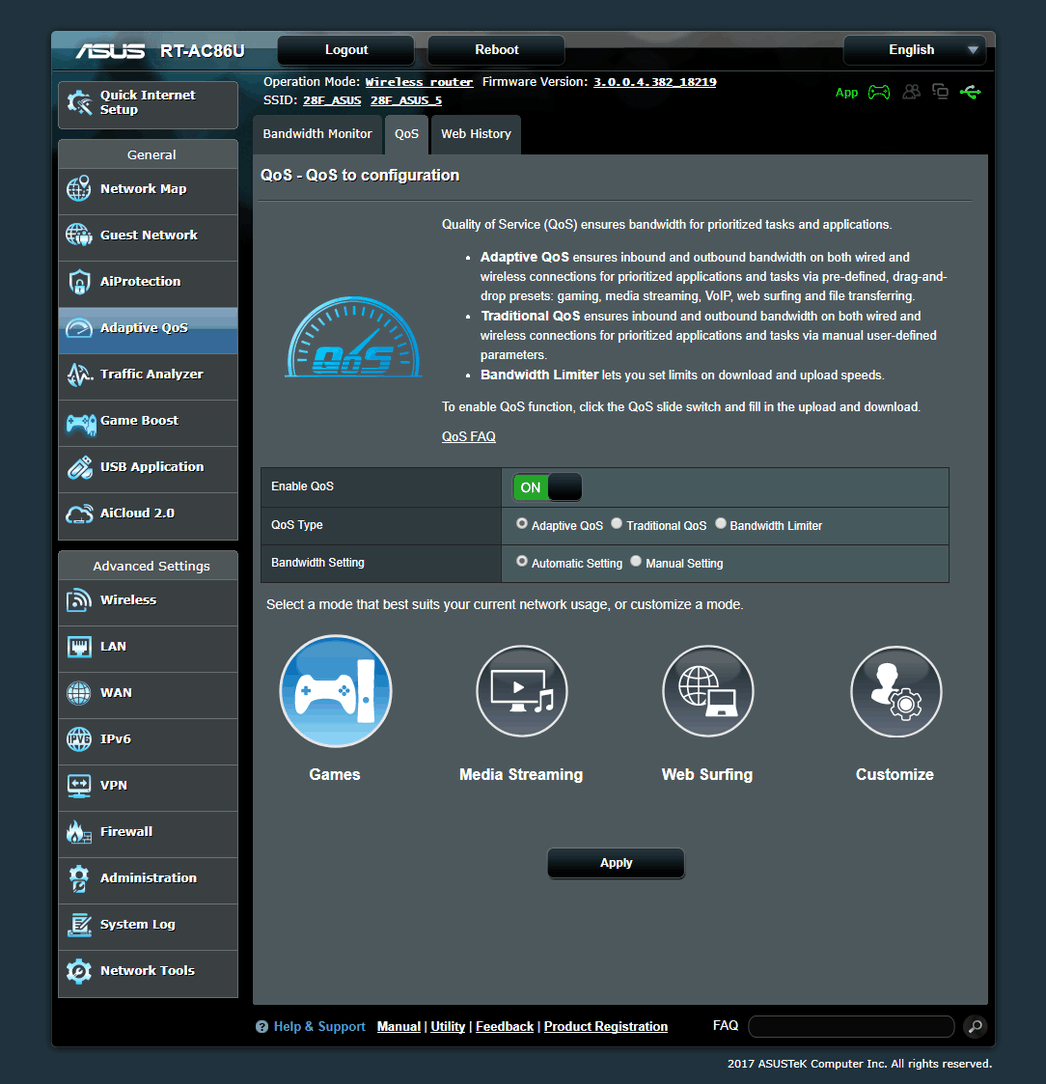Open the Utility link in footer

point(448,1027)
